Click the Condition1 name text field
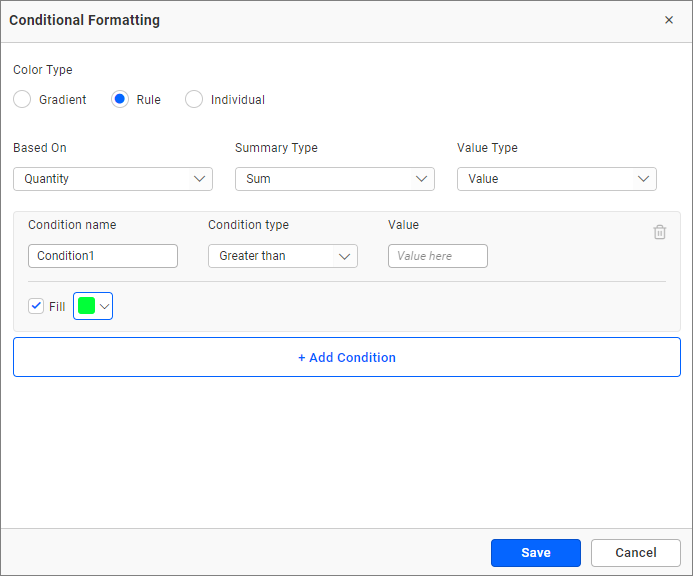Image resolution: width=693 pixels, height=576 pixels. coord(103,256)
